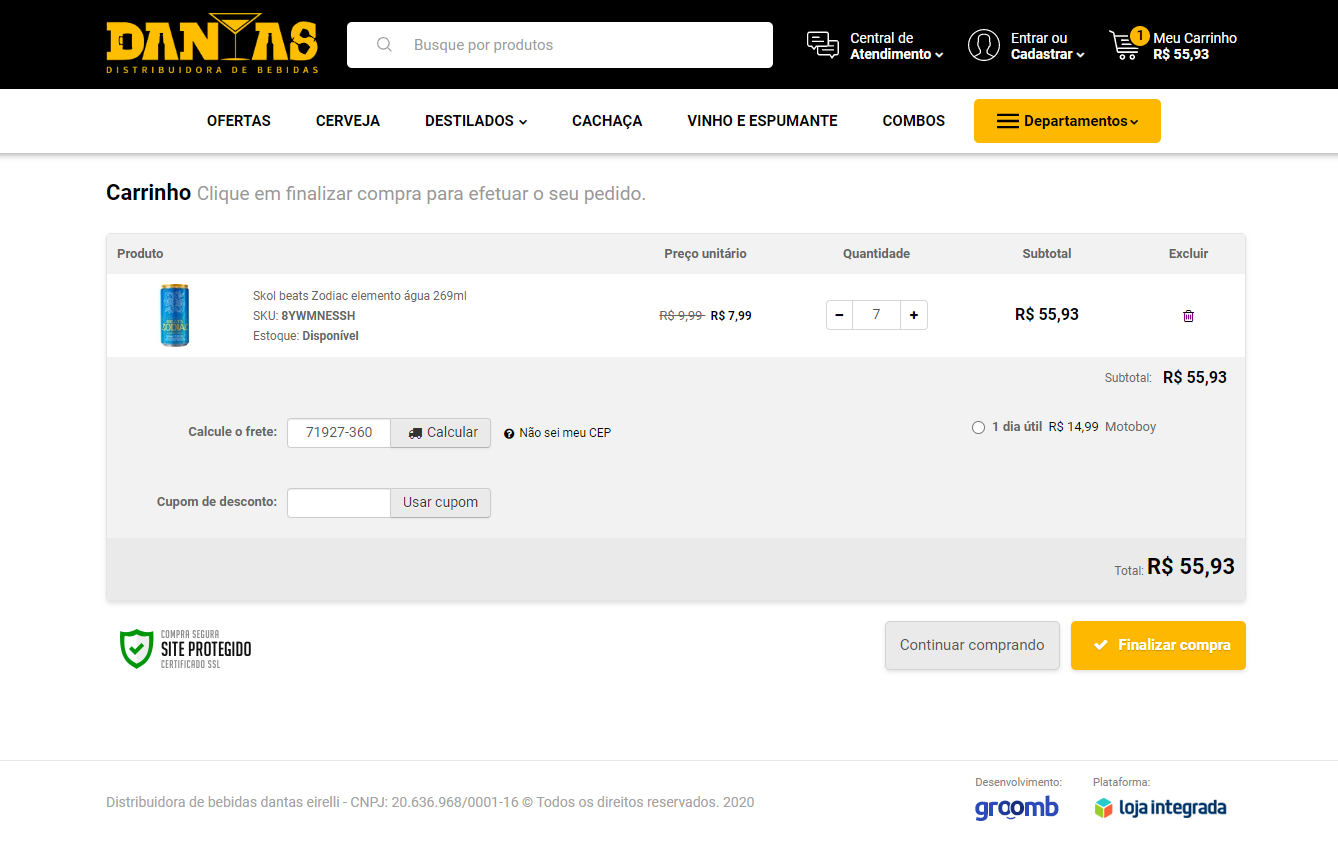The height and width of the screenshot is (860, 1338).
Task: Select the Motoboy shipping option
Action: tap(978, 428)
